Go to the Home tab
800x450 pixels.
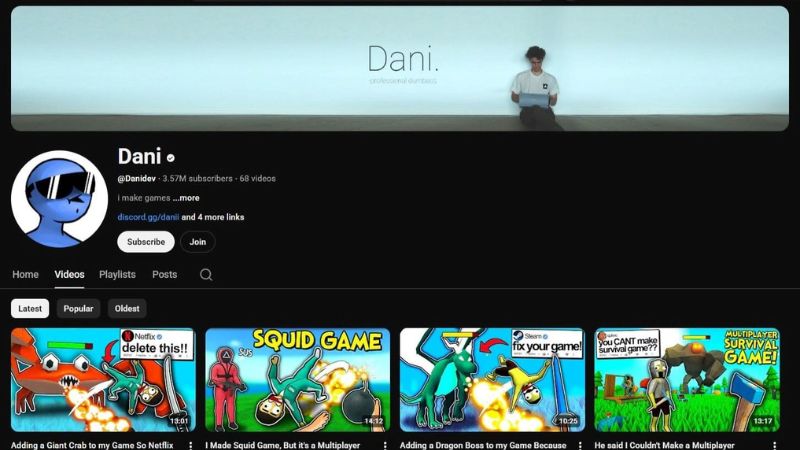pyautogui.click(x=26, y=274)
